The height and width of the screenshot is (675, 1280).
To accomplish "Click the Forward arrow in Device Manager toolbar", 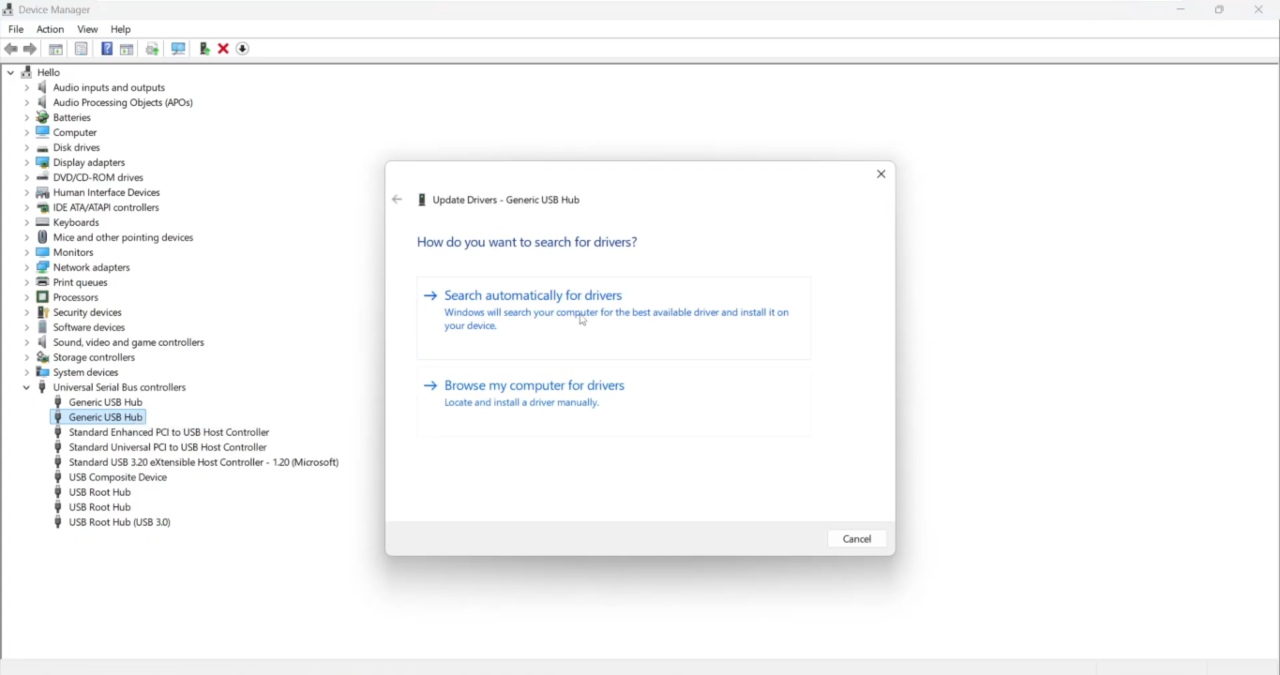I will [30, 49].
